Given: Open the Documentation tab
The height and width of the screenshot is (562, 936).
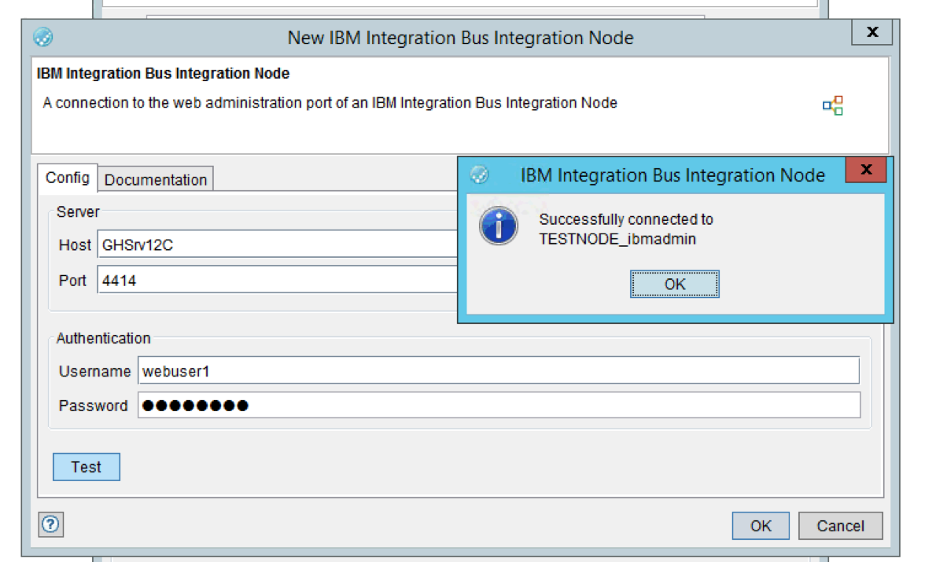Looking at the screenshot, I should (156, 180).
